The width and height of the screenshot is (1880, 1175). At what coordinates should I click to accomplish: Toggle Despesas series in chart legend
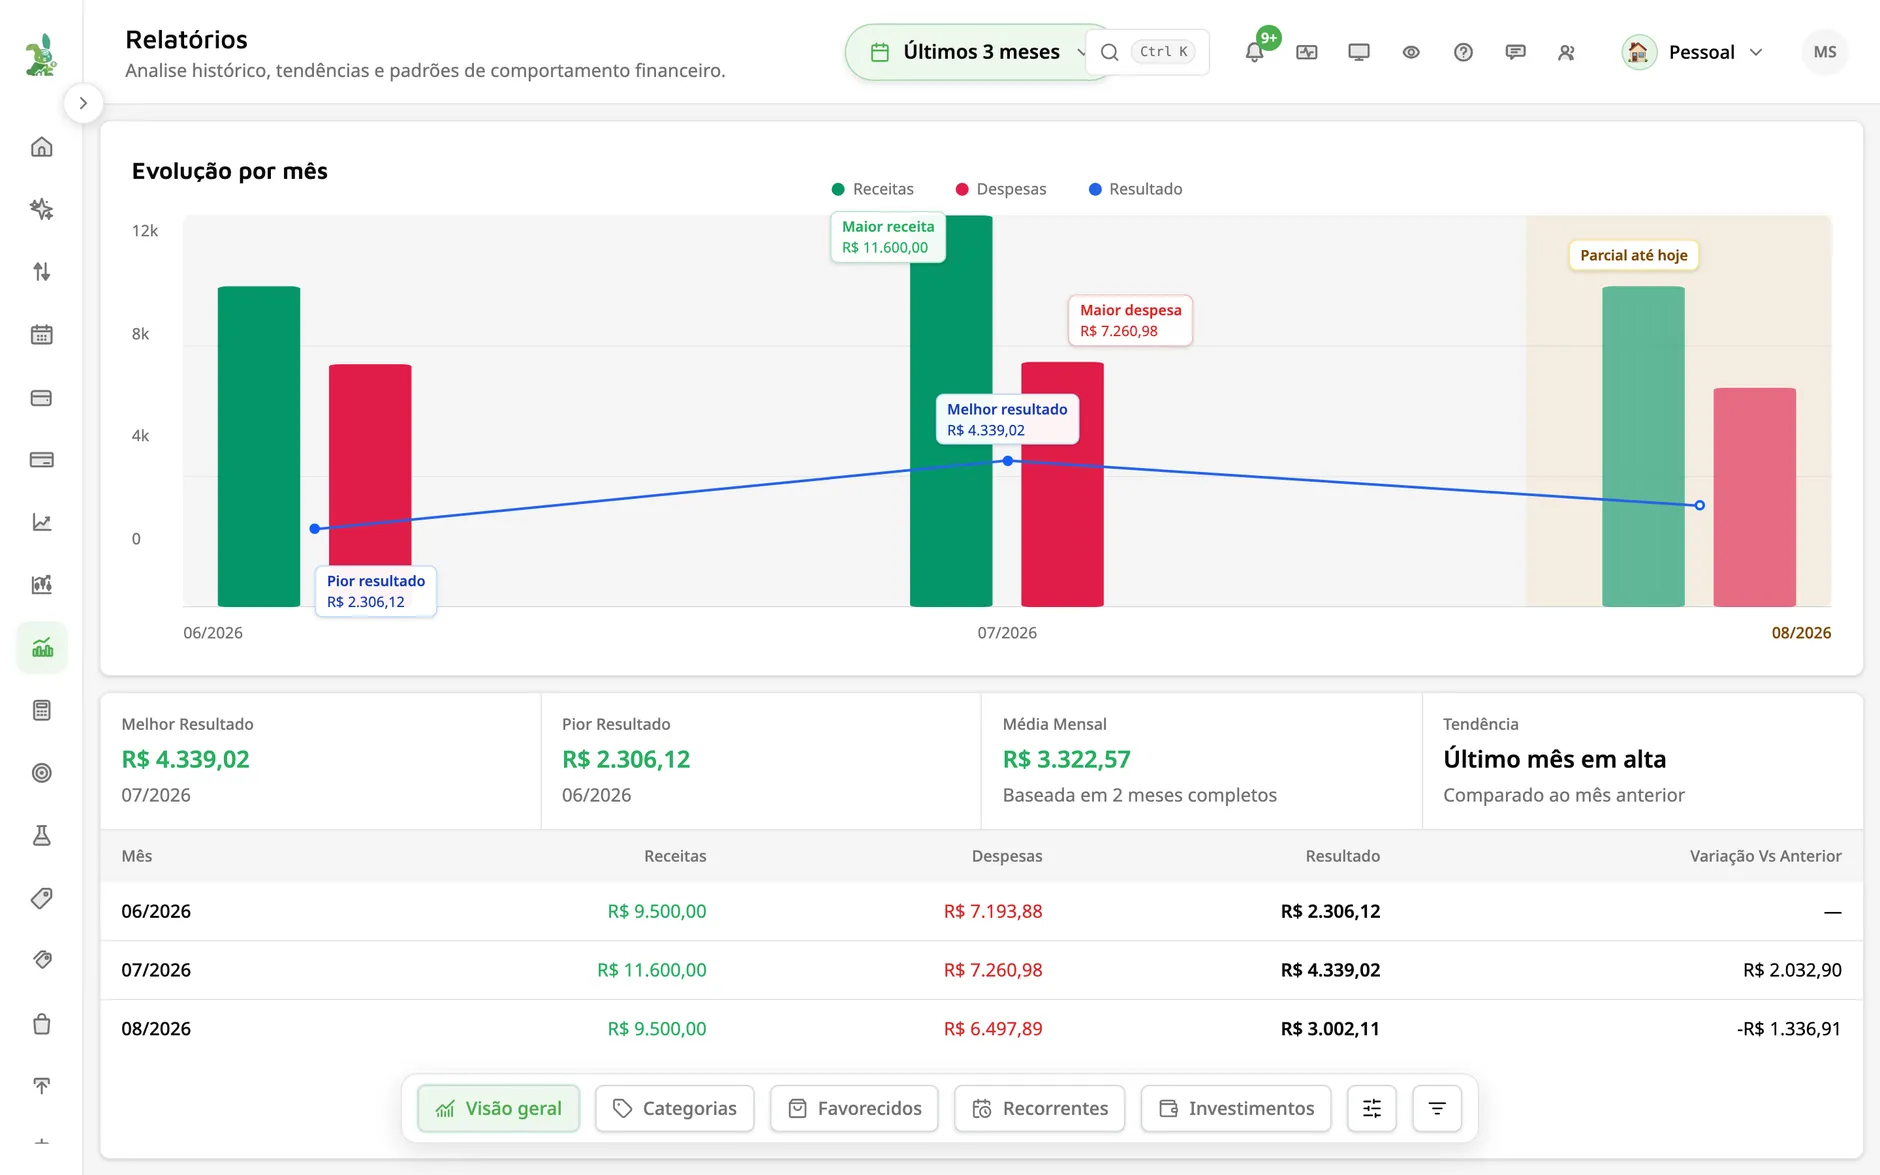(x=1001, y=189)
